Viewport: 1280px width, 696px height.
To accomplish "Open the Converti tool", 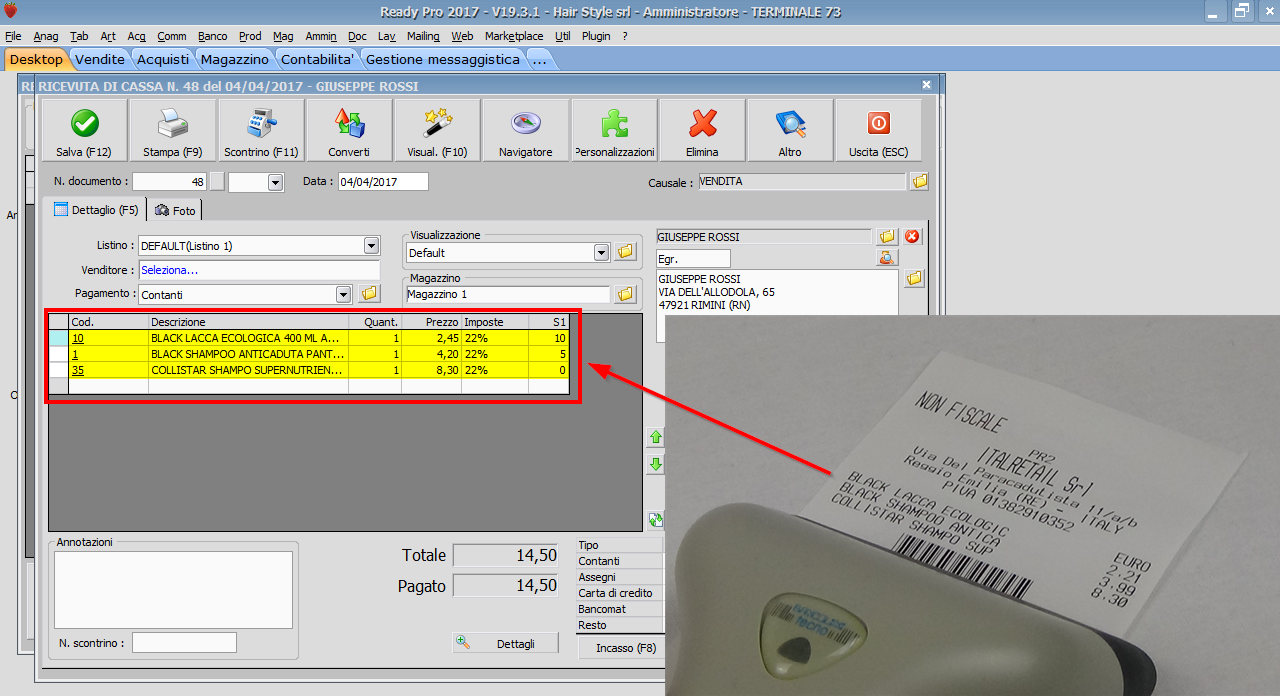I will pyautogui.click(x=349, y=124).
